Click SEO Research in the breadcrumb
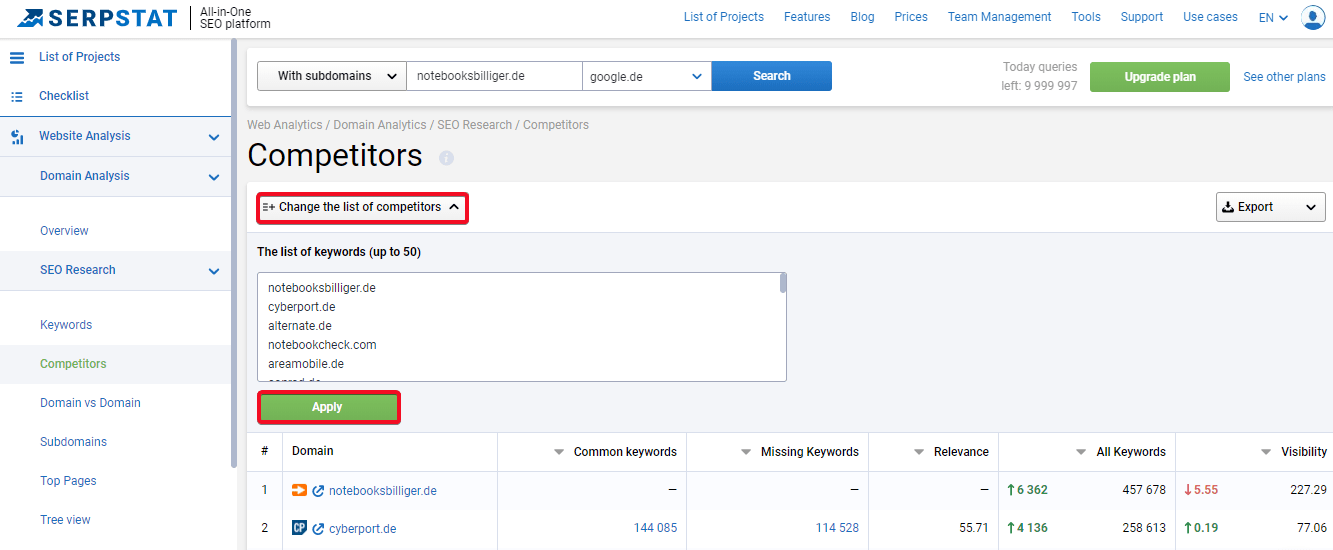The height and width of the screenshot is (550, 1333). (475, 125)
